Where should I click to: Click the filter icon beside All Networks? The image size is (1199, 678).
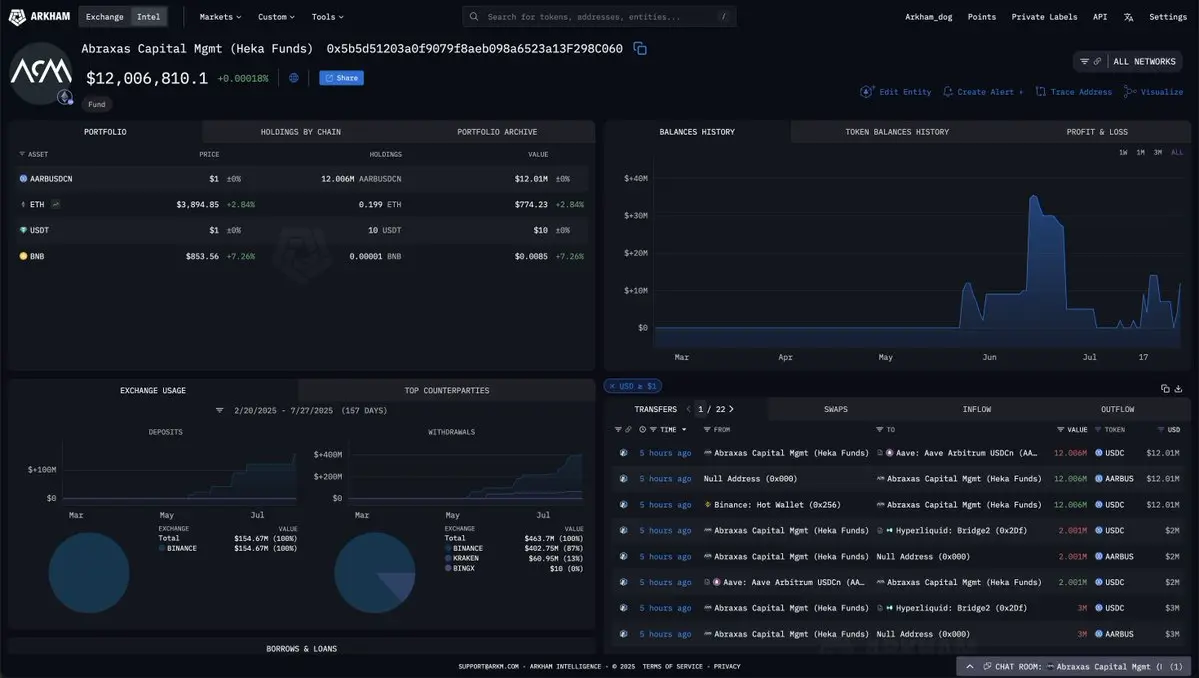(1084, 62)
